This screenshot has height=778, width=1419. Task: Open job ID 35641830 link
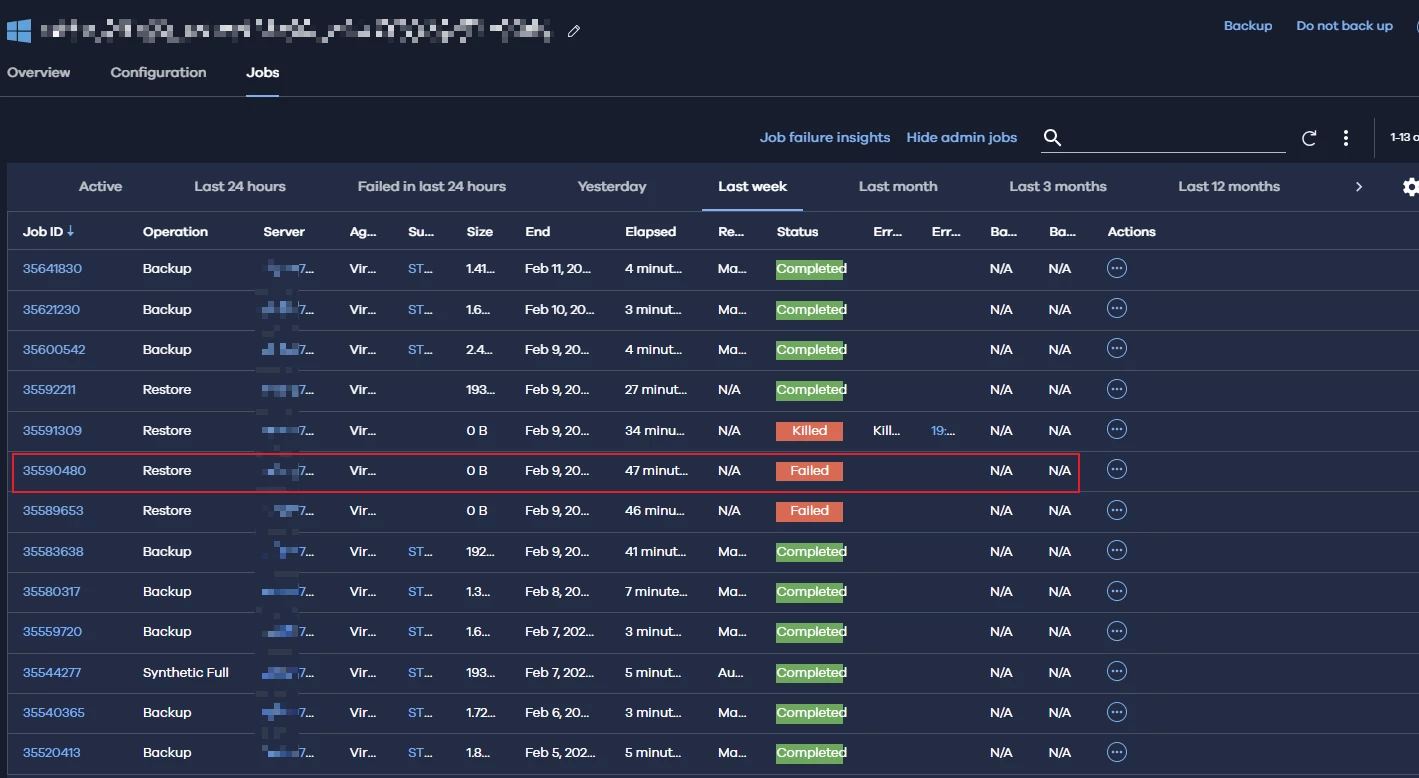(52, 269)
